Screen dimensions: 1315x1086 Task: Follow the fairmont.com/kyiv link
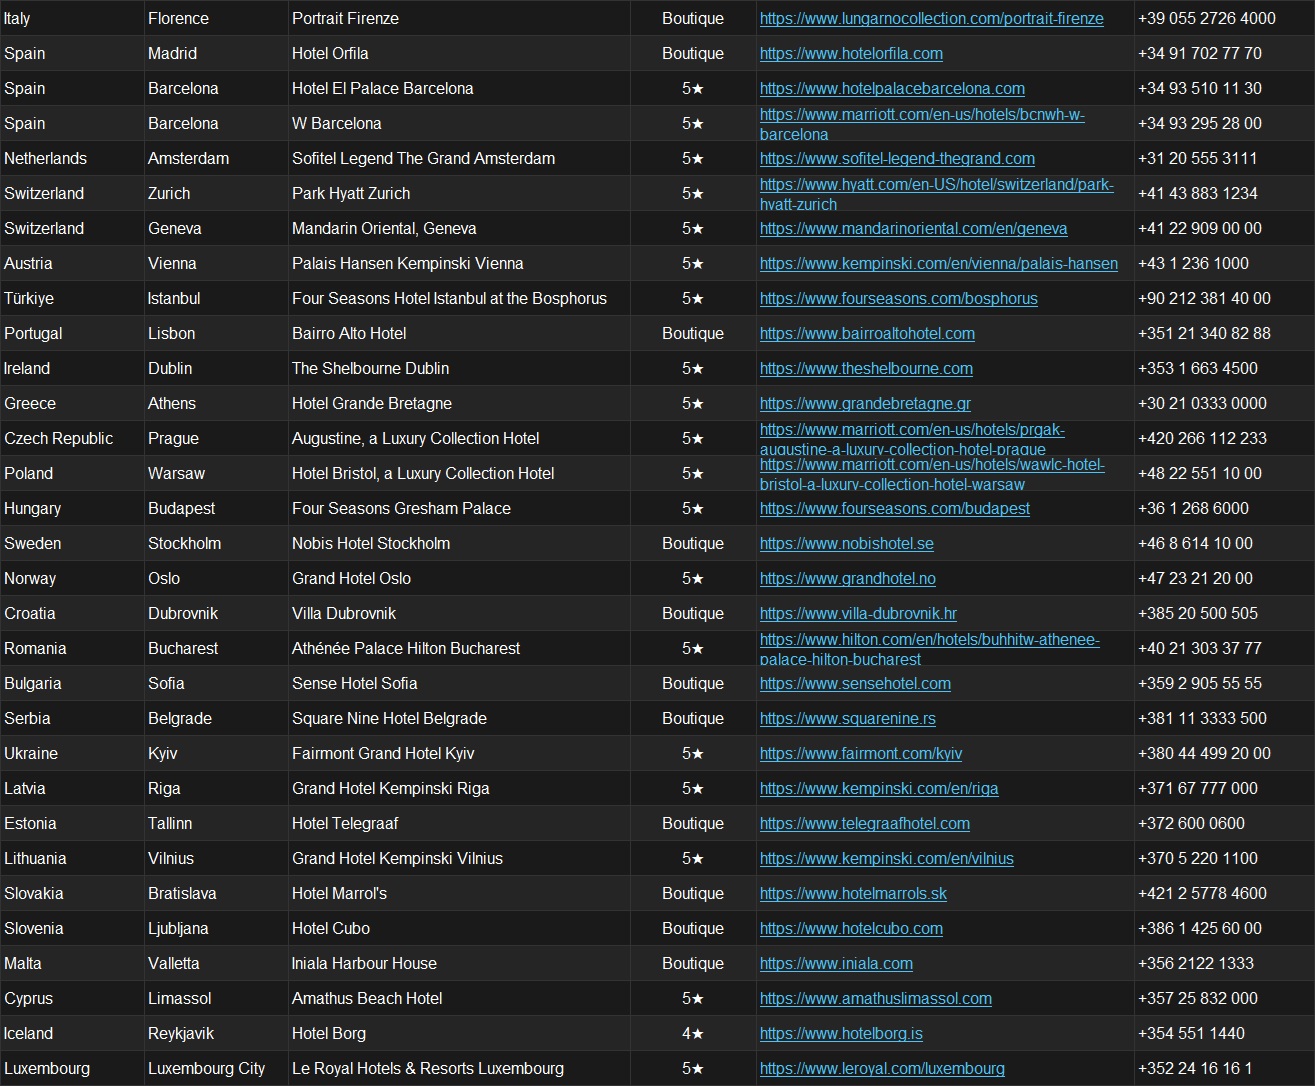coord(861,753)
